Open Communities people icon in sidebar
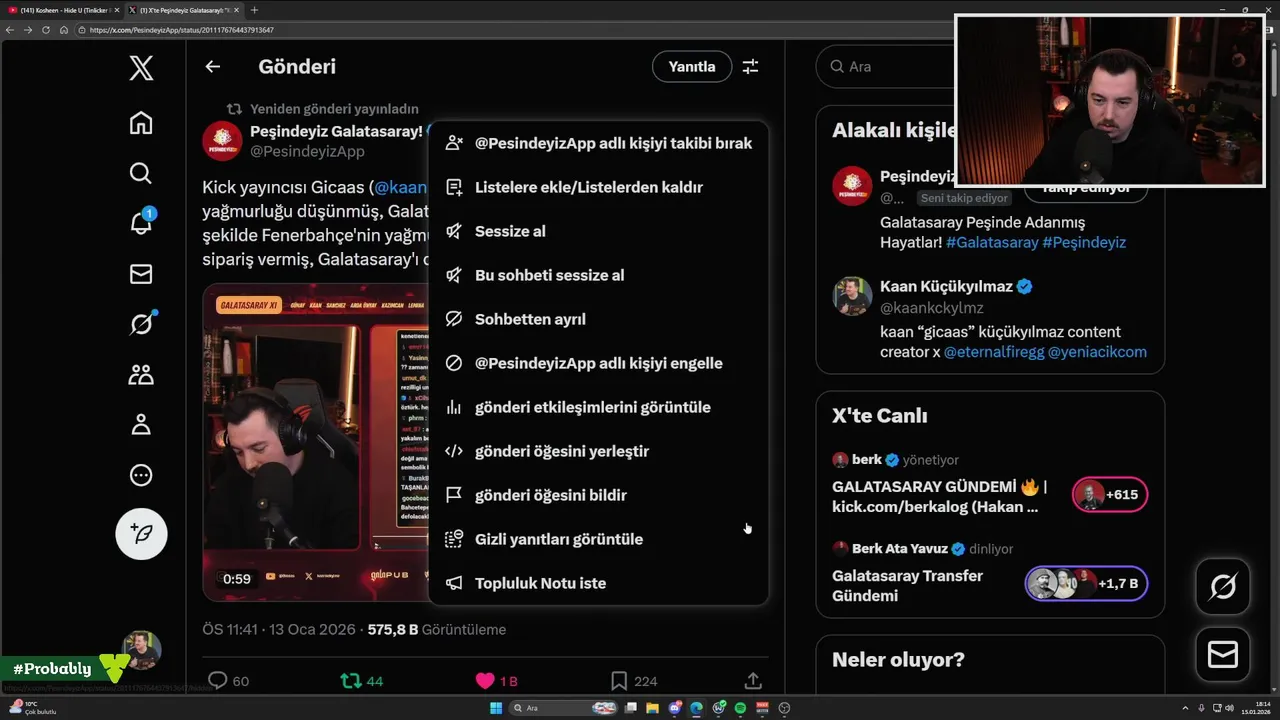This screenshot has width=1280, height=720. [141, 375]
